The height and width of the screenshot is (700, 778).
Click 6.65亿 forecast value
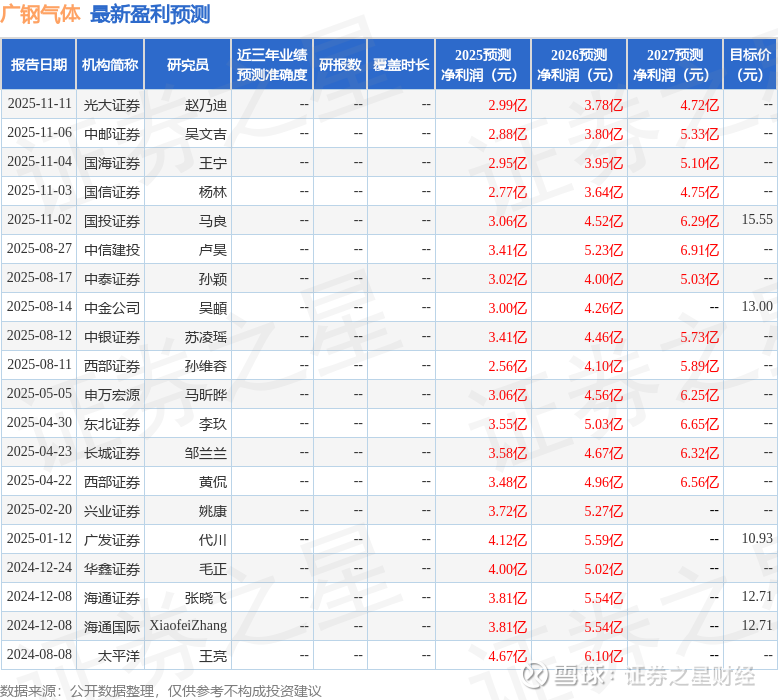(699, 424)
